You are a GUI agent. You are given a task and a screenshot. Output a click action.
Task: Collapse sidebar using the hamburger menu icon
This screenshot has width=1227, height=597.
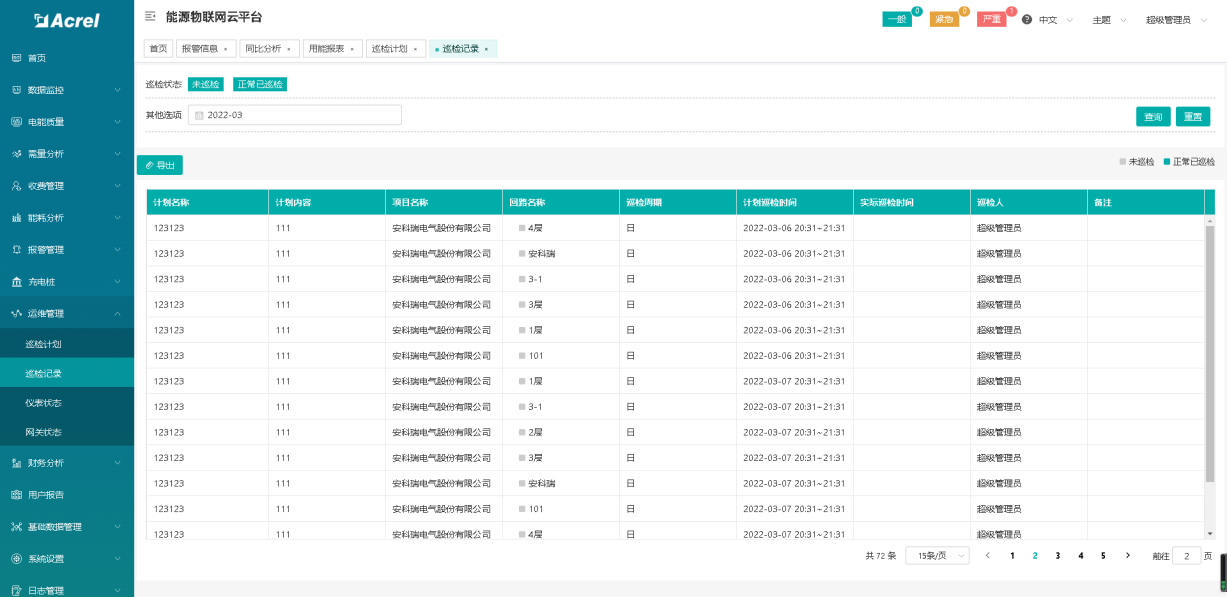150,17
